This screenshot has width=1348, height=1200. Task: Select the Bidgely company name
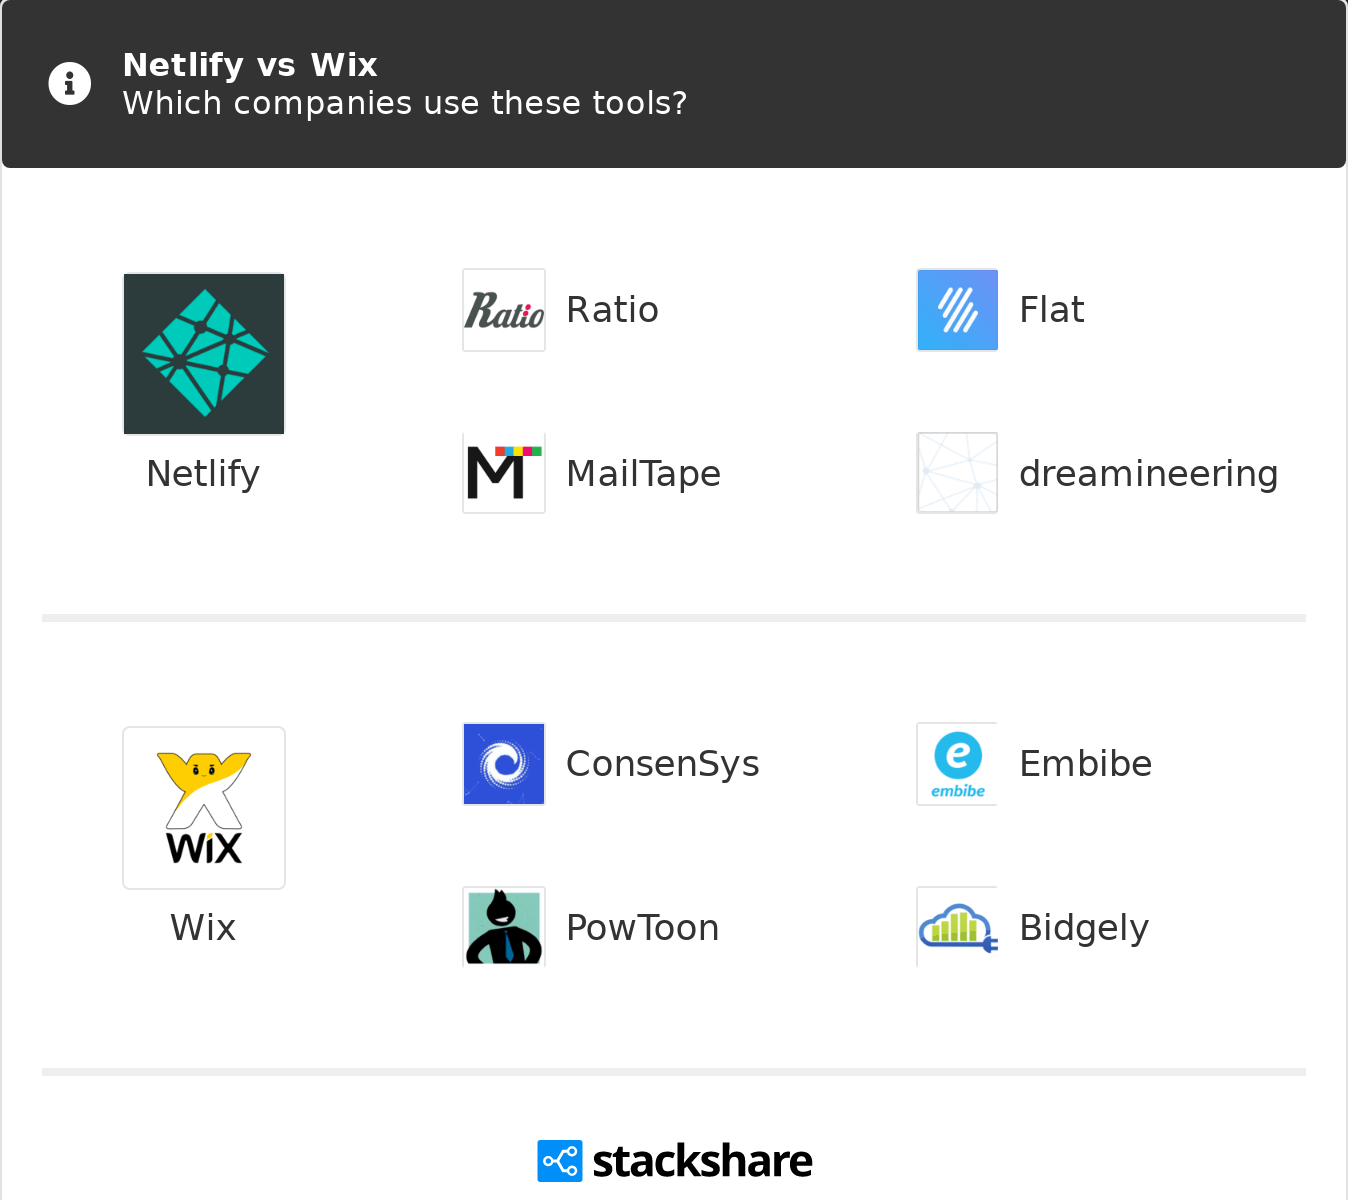click(x=1084, y=928)
